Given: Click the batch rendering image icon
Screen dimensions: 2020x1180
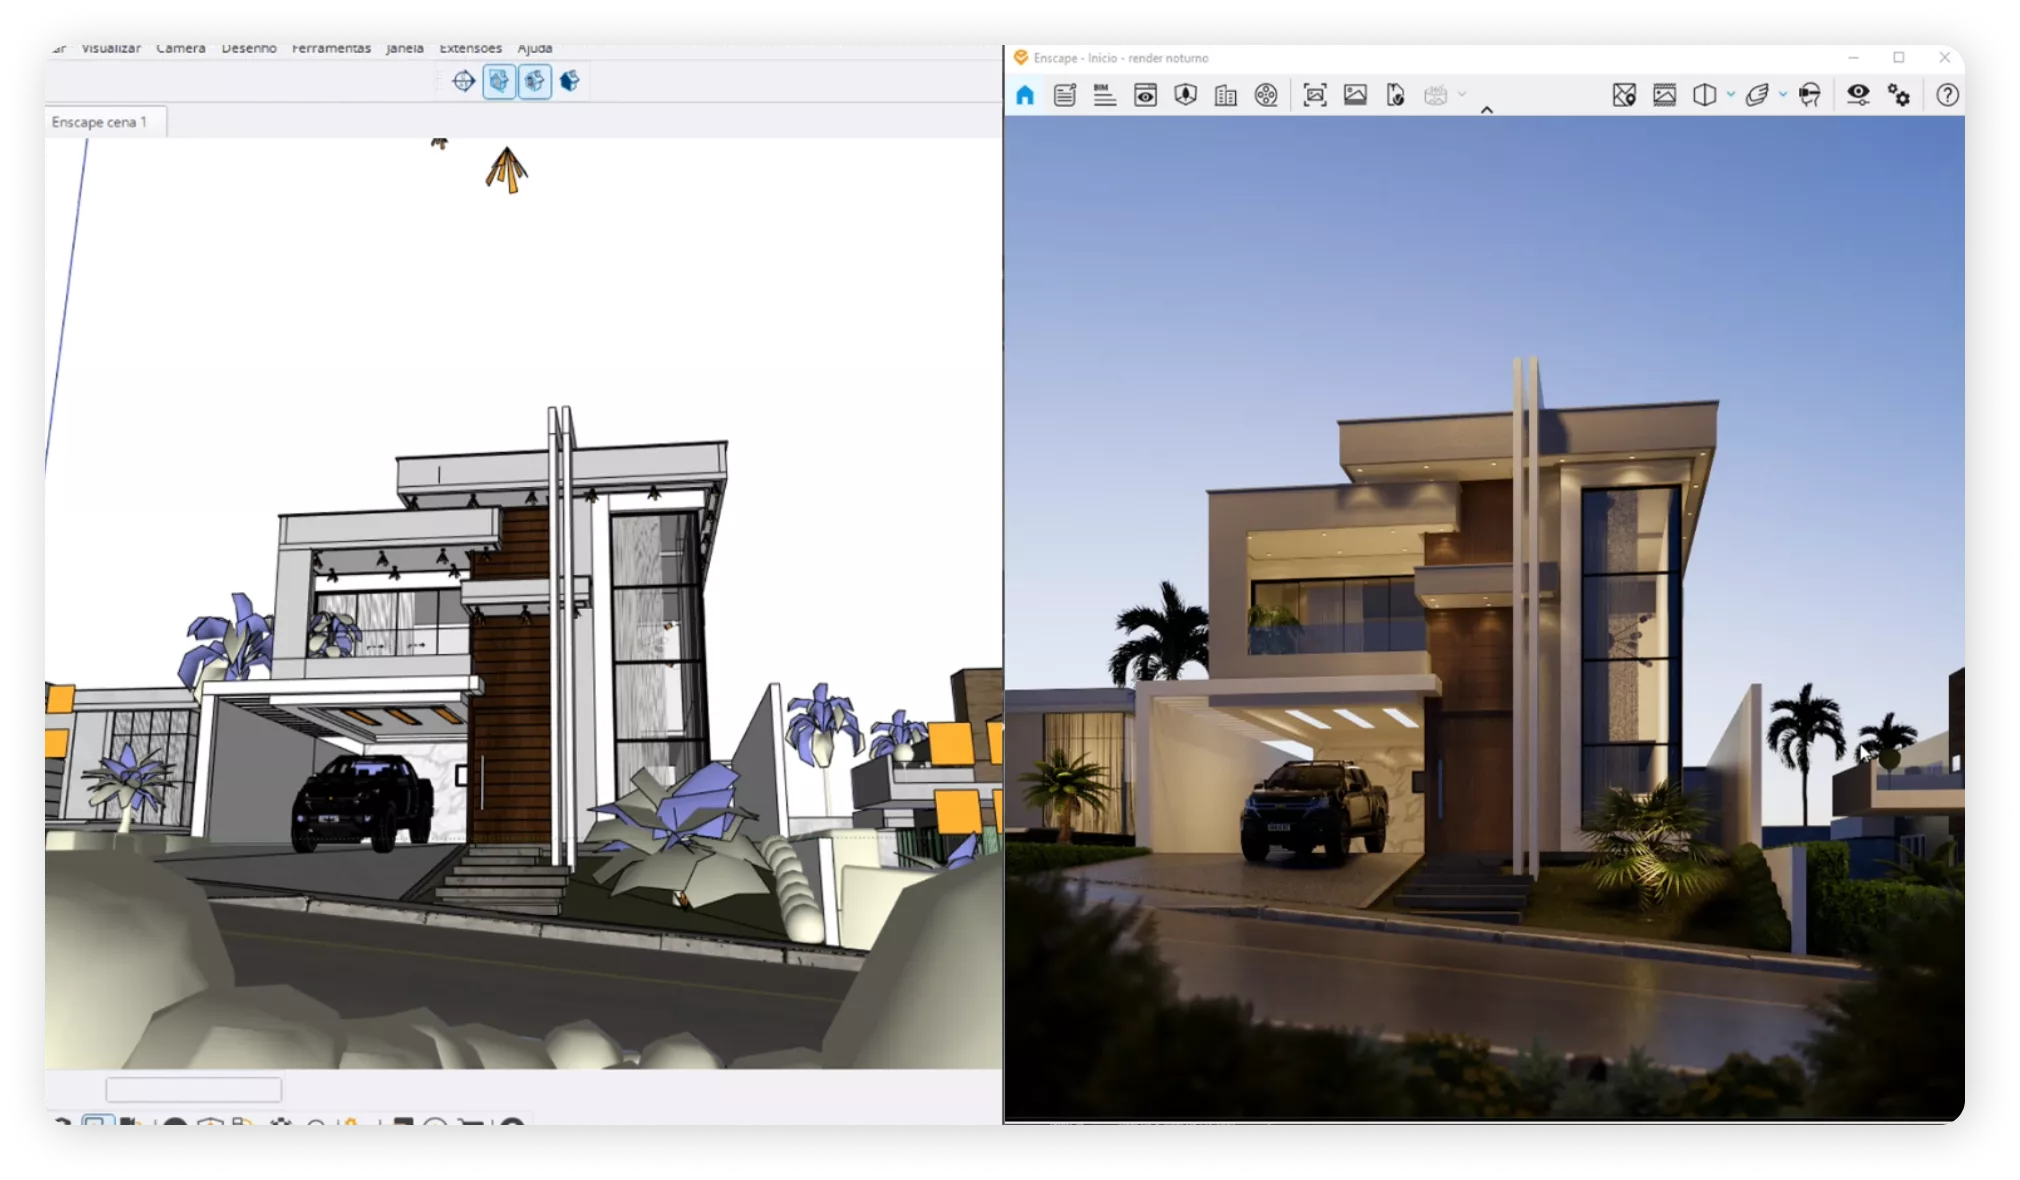Looking at the screenshot, I should 1355,95.
